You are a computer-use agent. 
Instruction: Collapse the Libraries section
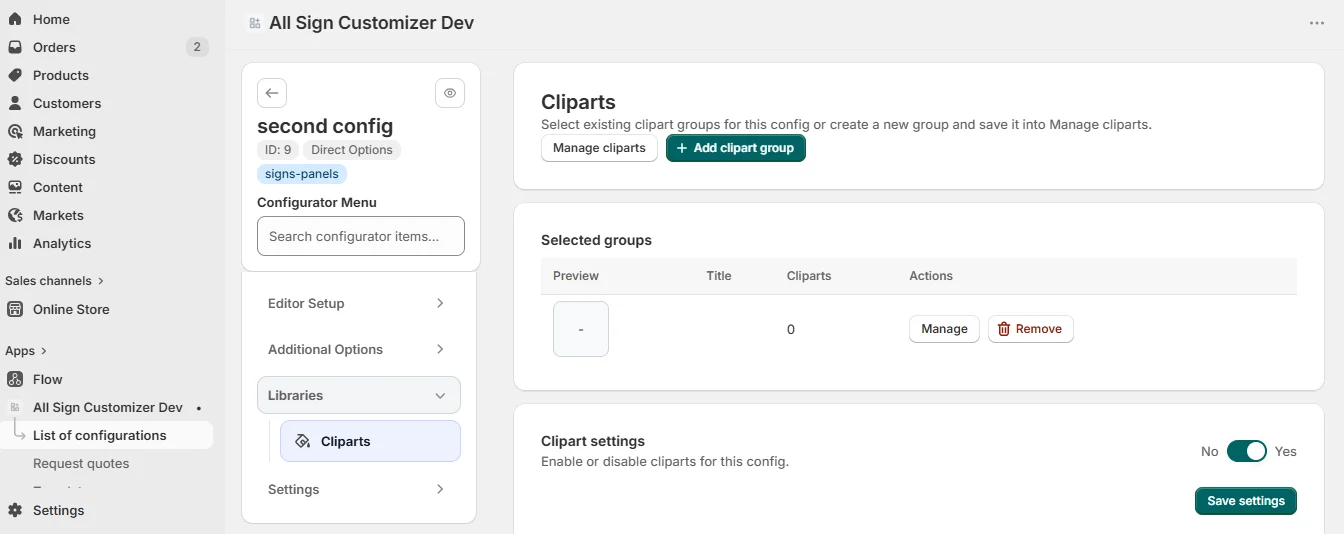click(x=359, y=395)
